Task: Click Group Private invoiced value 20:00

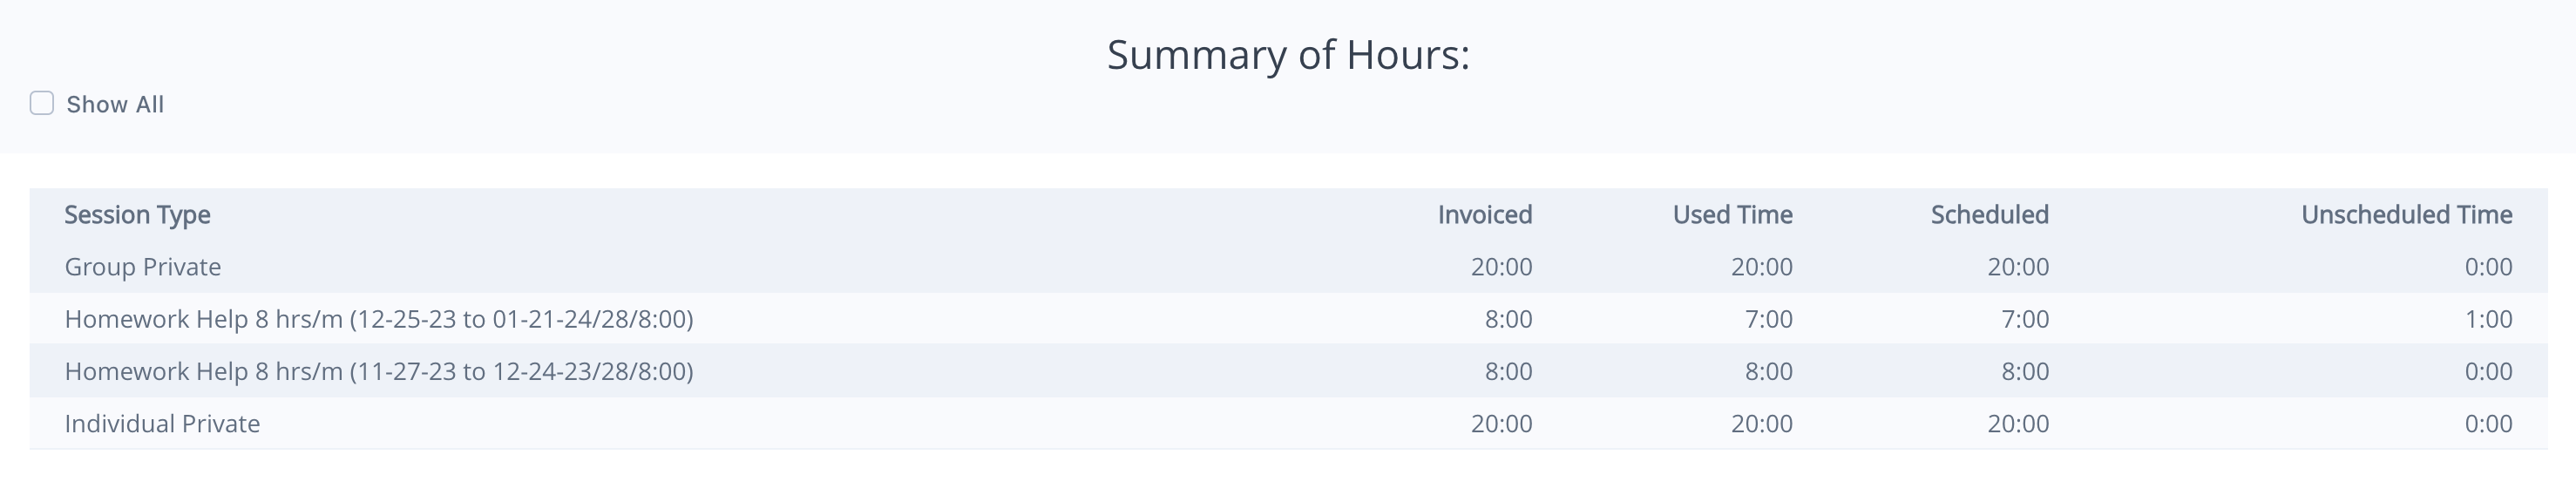Action: tap(1501, 267)
